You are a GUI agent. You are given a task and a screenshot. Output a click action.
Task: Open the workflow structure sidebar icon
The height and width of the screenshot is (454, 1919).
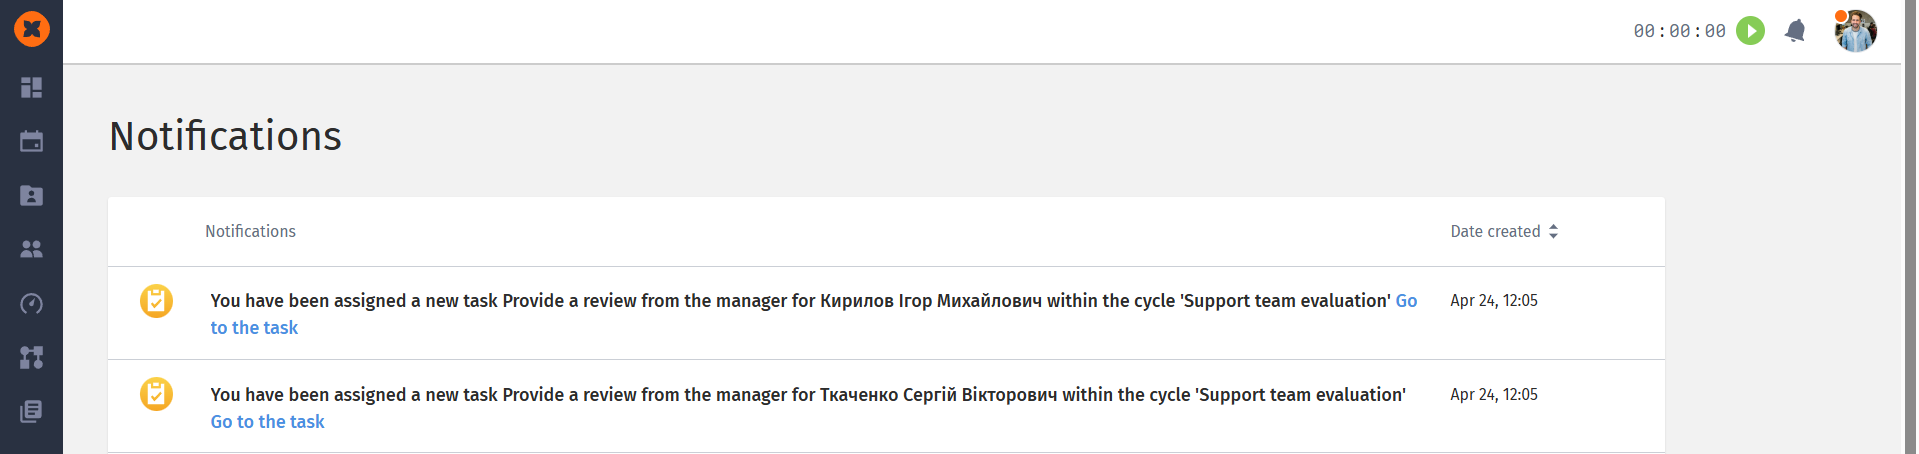[32, 357]
